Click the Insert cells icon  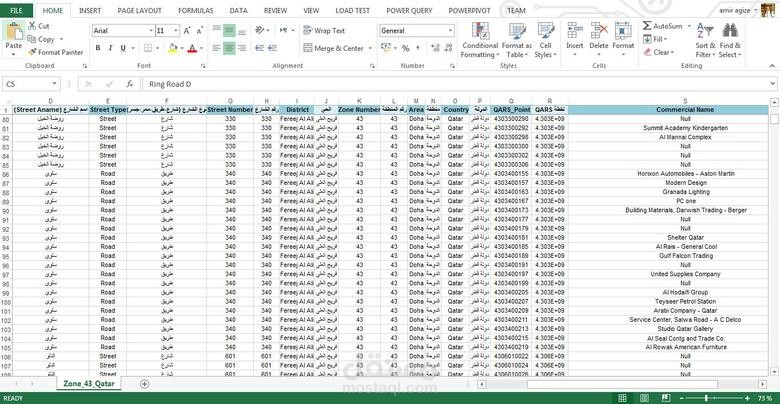(575, 31)
